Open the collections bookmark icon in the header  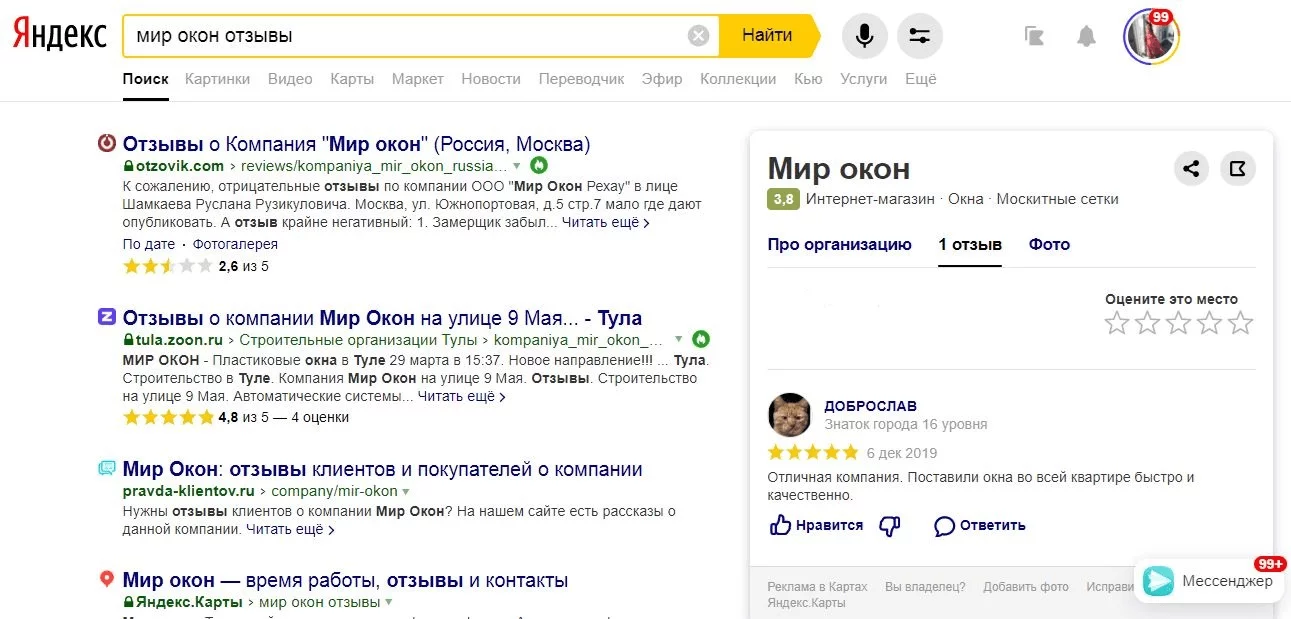[1035, 36]
